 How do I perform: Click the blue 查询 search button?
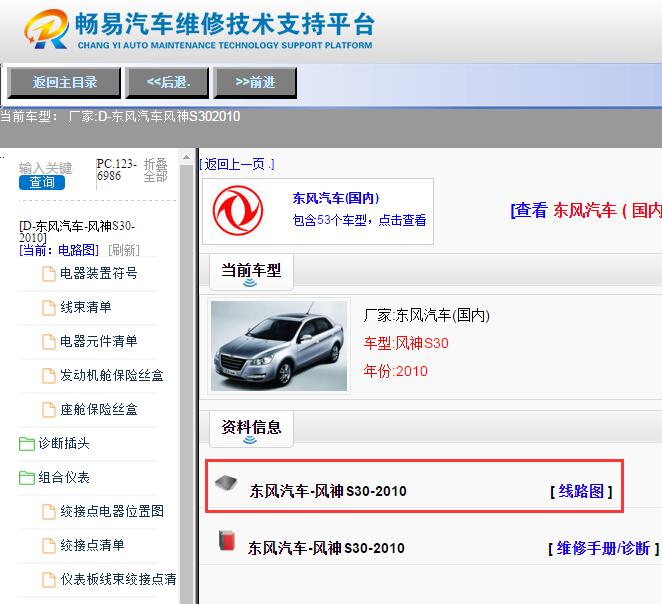(x=42, y=182)
